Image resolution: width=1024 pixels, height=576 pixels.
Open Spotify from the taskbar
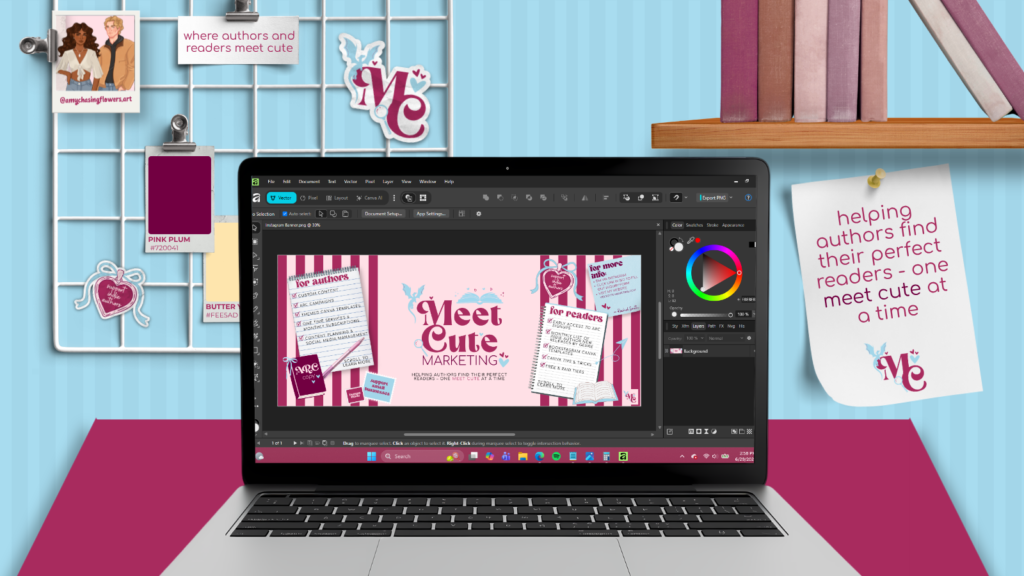pyautogui.click(x=556, y=456)
